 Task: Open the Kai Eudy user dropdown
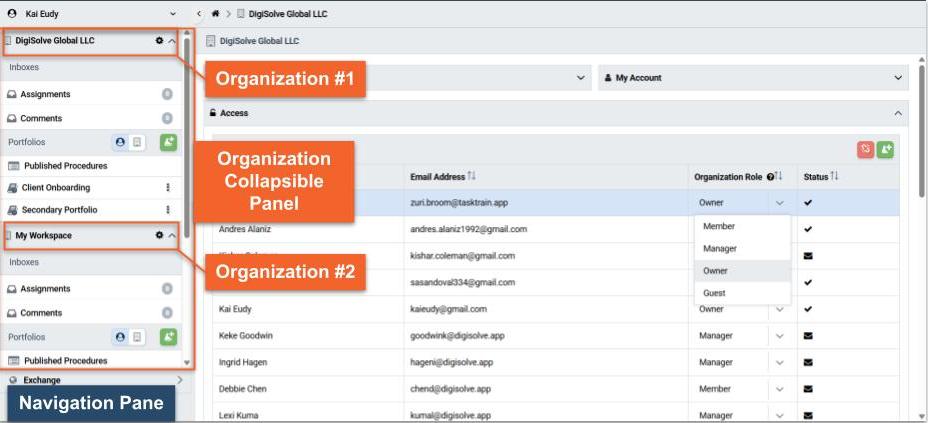coord(173,13)
